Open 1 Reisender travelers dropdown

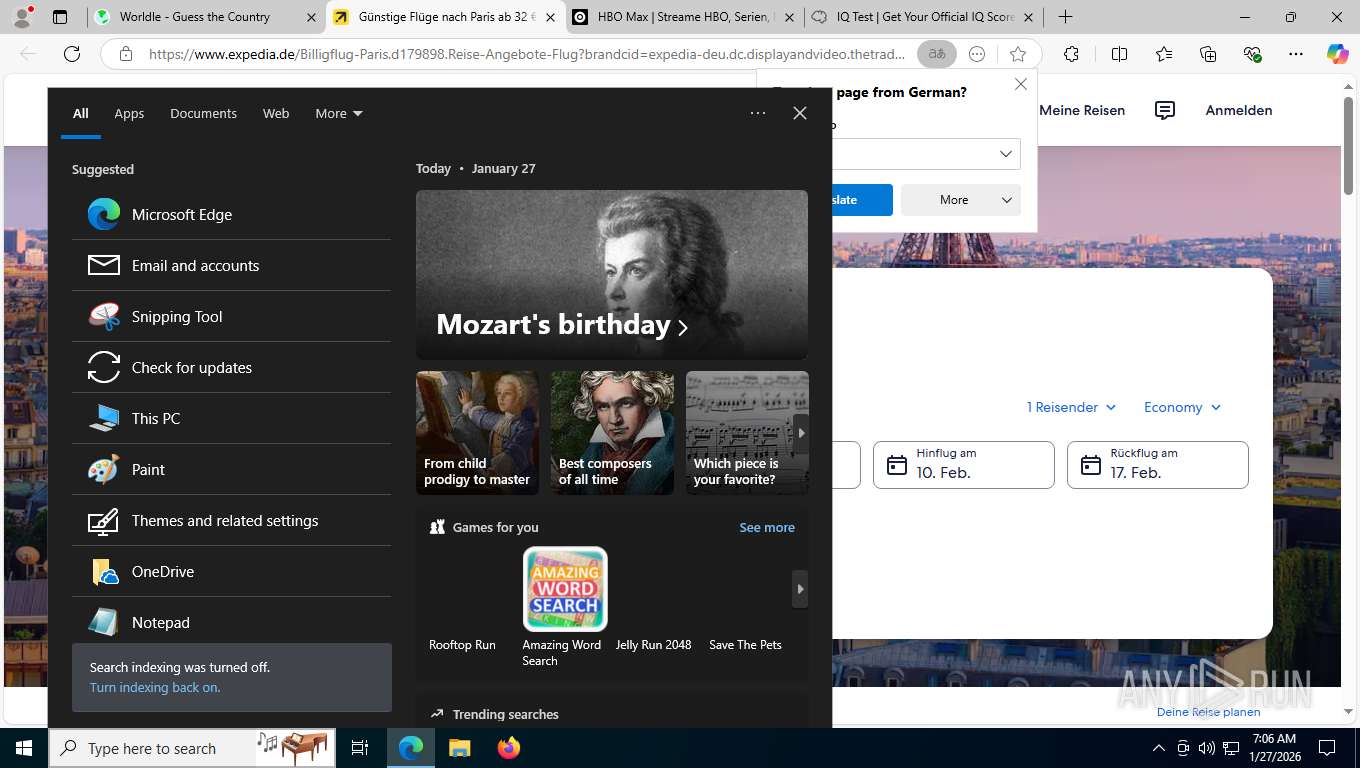pos(1071,407)
